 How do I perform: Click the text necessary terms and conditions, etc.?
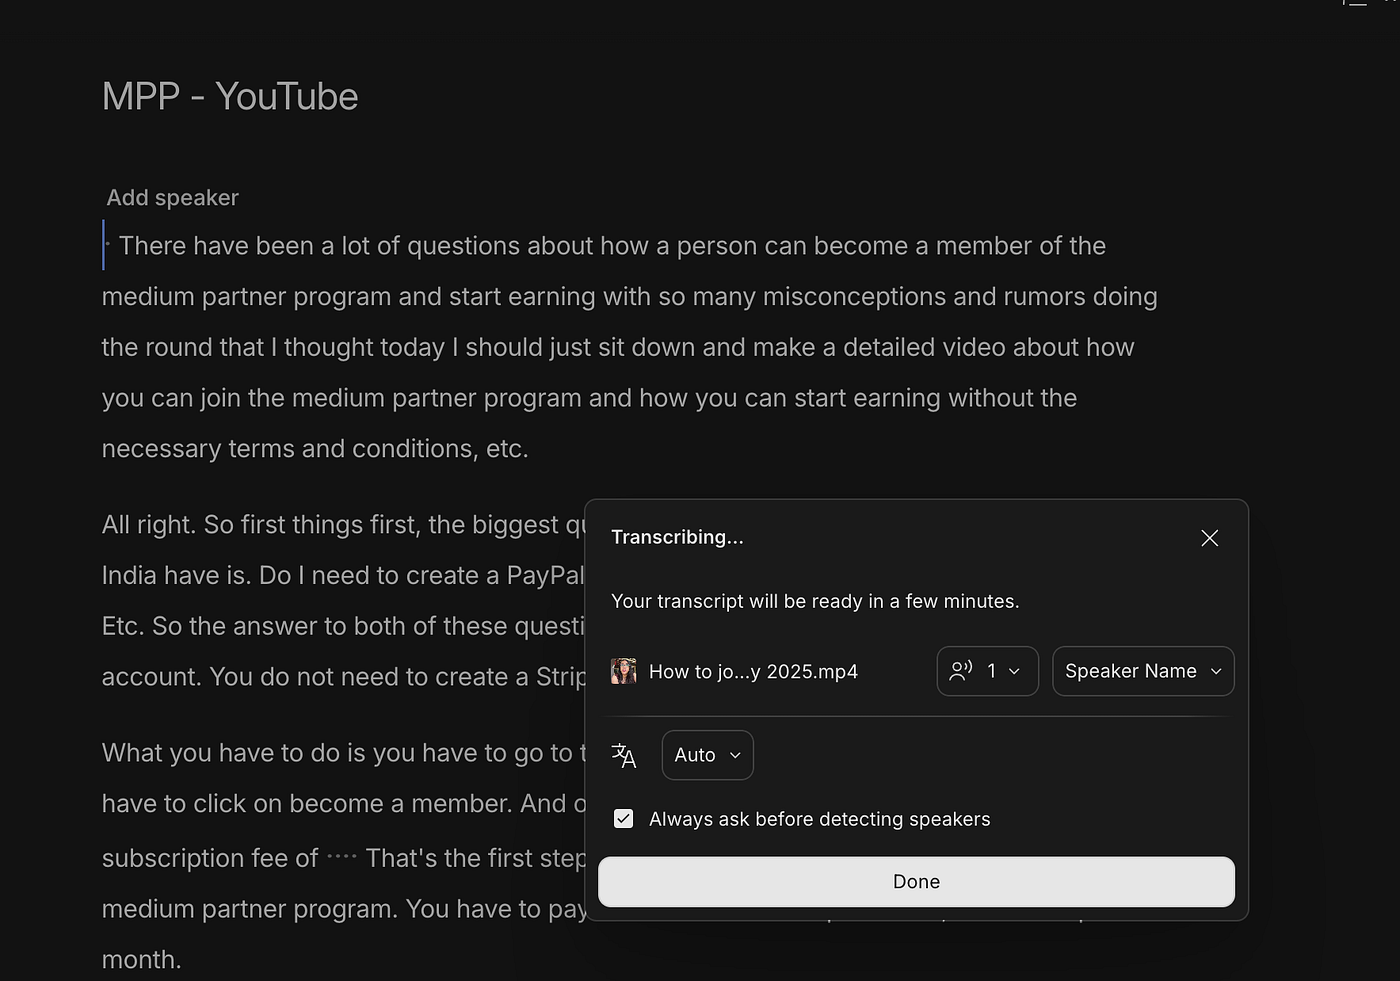pyautogui.click(x=315, y=449)
